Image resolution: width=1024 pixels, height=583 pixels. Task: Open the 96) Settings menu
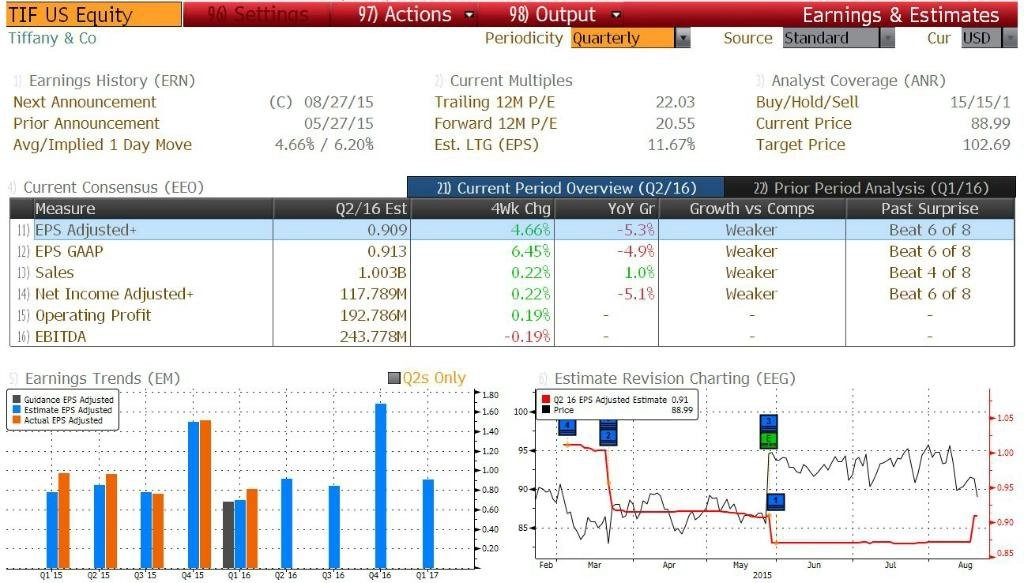(x=258, y=14)
